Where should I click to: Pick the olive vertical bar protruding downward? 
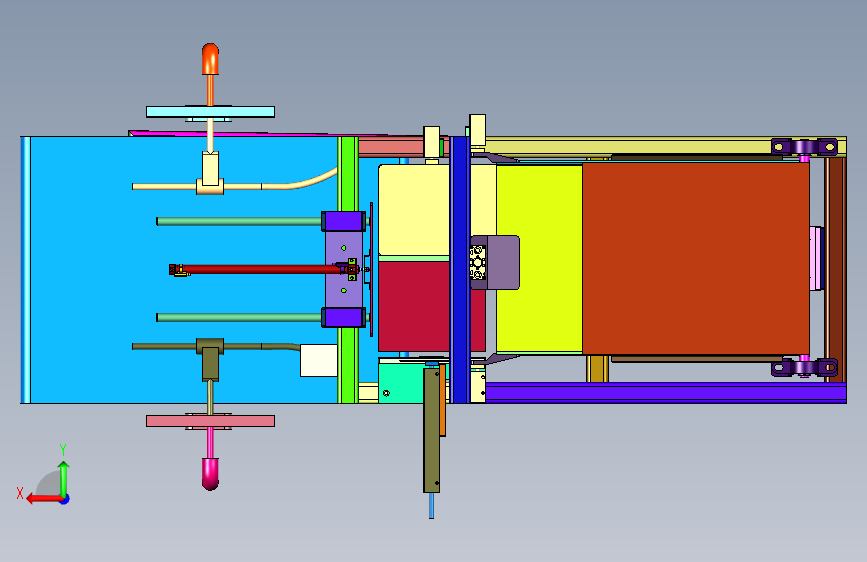[431, 430]
